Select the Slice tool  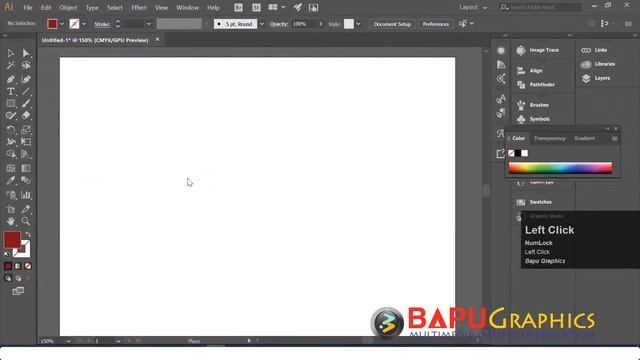(x=26, y=209)
